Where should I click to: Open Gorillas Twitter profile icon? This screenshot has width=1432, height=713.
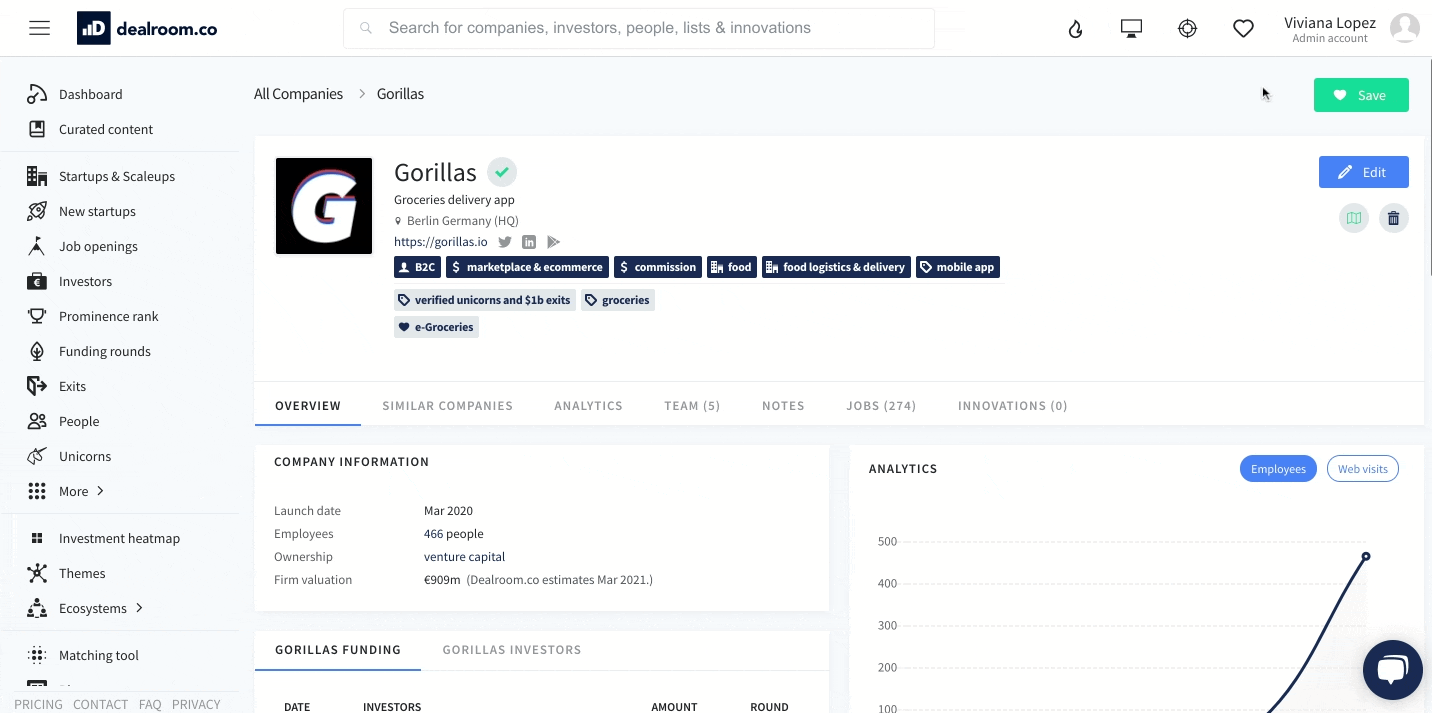[x=505, y=242]
